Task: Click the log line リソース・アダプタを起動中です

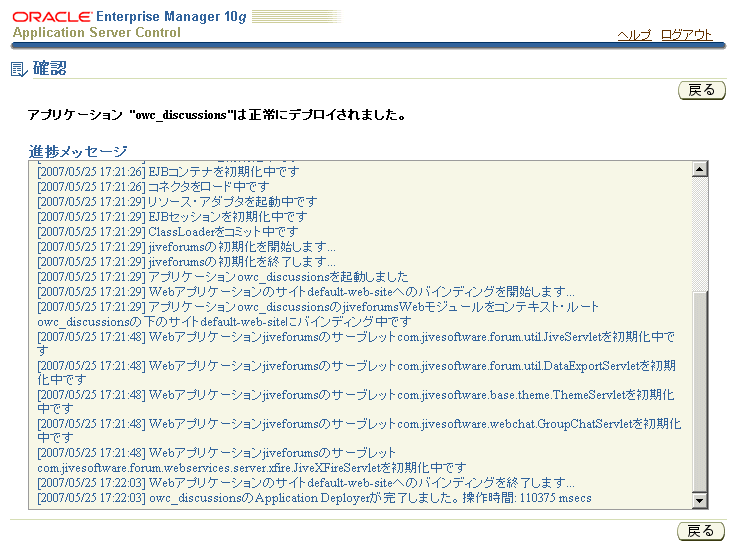Action: tap(177, 202)
